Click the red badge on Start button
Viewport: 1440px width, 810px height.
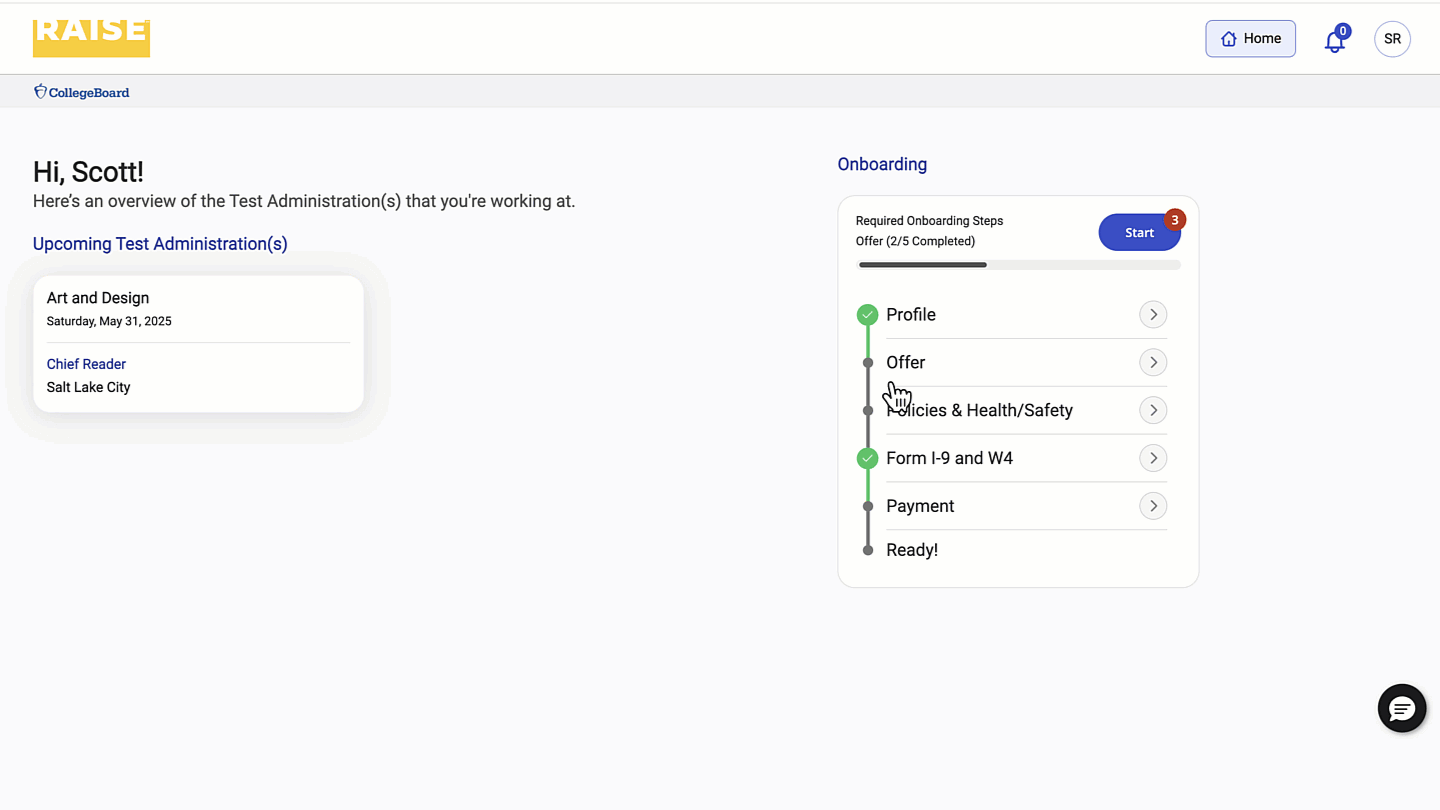point(1174,220)
